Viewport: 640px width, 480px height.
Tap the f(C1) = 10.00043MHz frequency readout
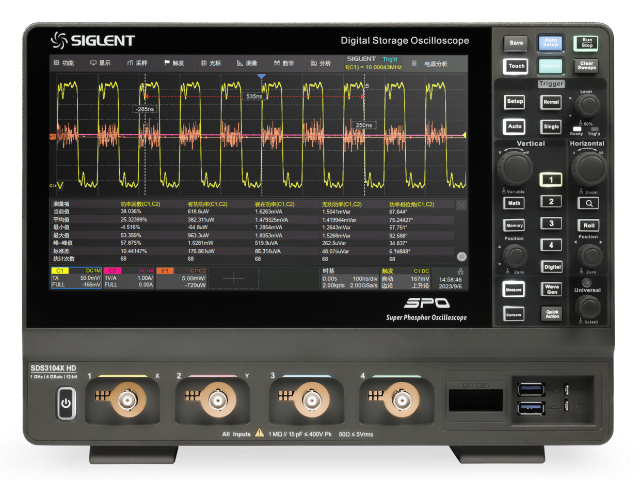coord(374,67)
